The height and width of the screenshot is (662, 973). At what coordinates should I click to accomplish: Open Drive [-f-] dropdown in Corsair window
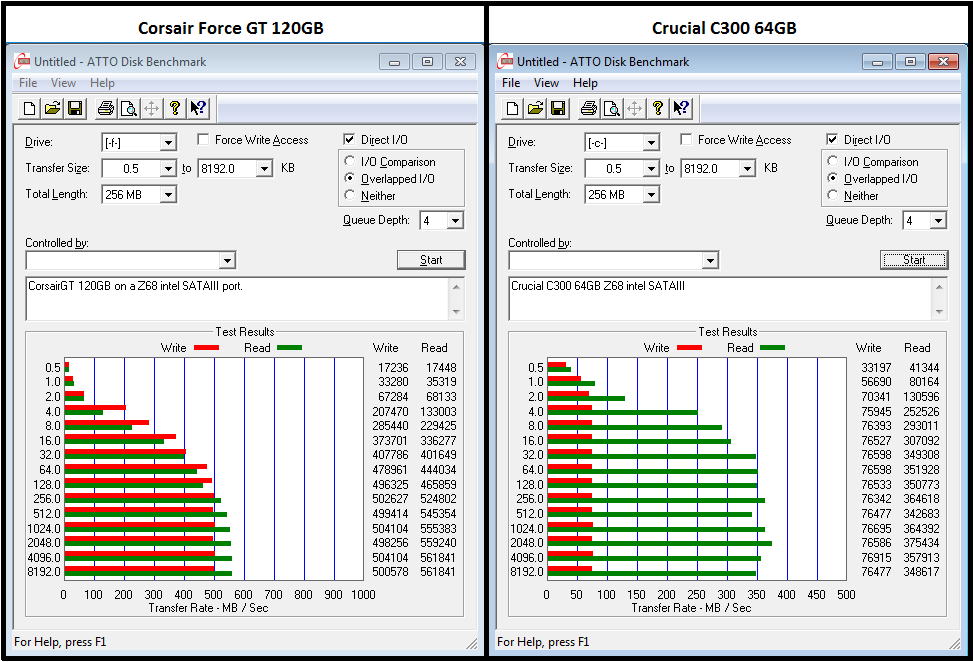(168, 143)
